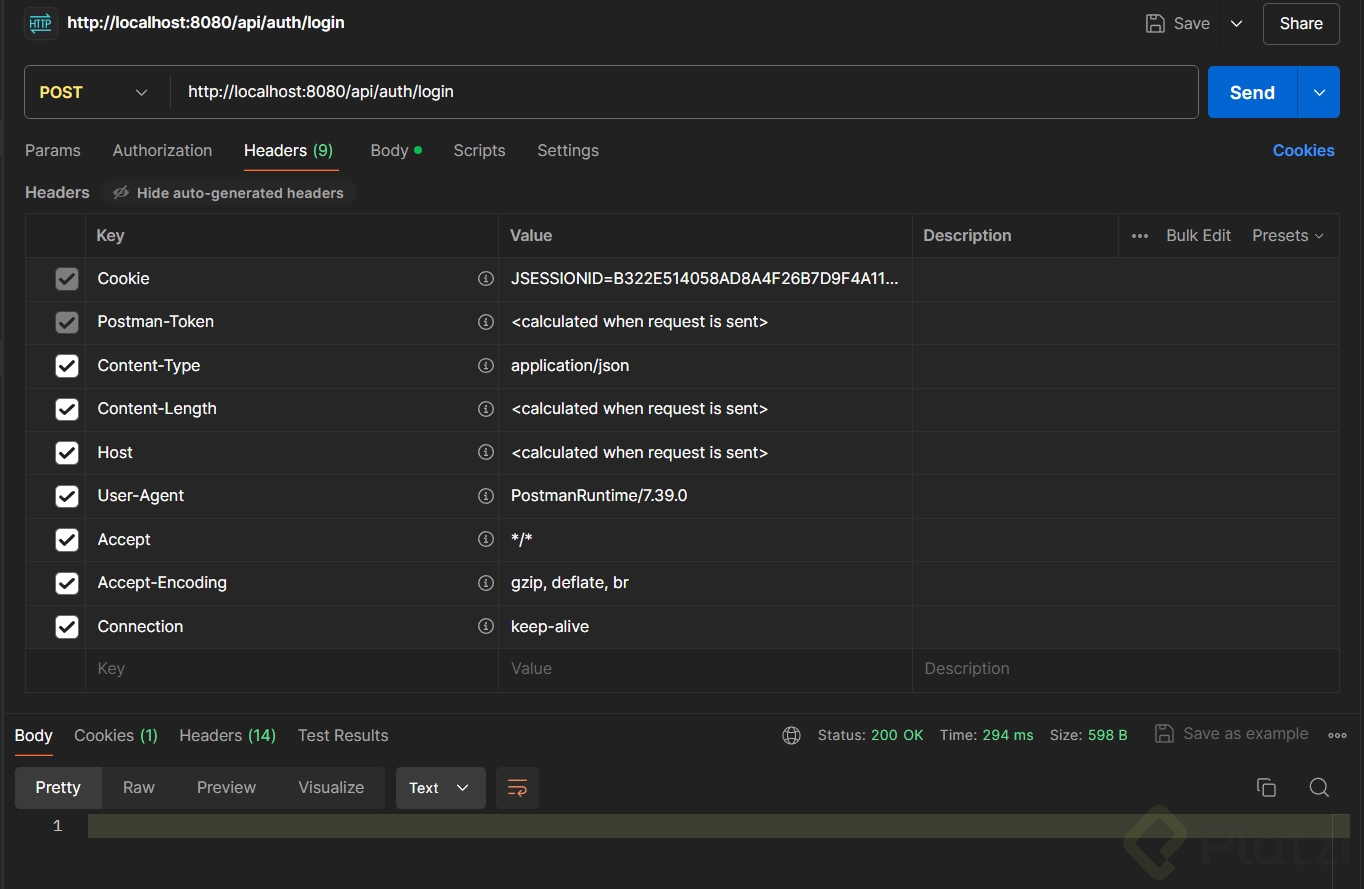Click the Save floppy disk icon

(x=1155, y=23)
